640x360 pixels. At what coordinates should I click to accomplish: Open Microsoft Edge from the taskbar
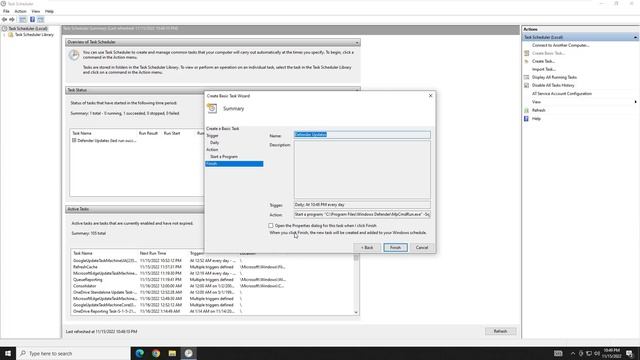click(140, 353)
